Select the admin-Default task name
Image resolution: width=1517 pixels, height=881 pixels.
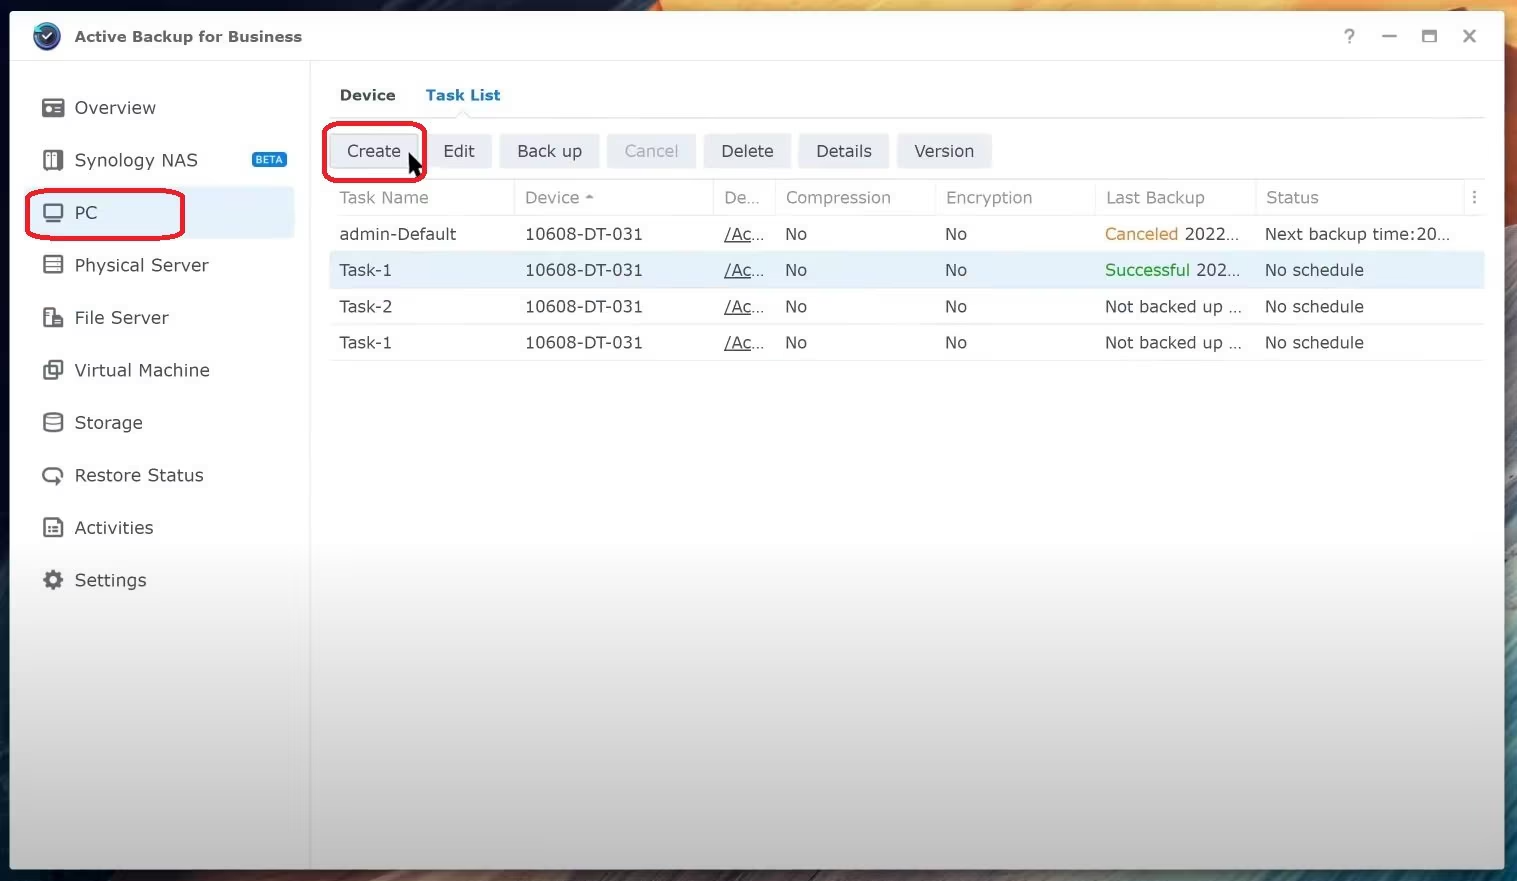tap(397, 234)
